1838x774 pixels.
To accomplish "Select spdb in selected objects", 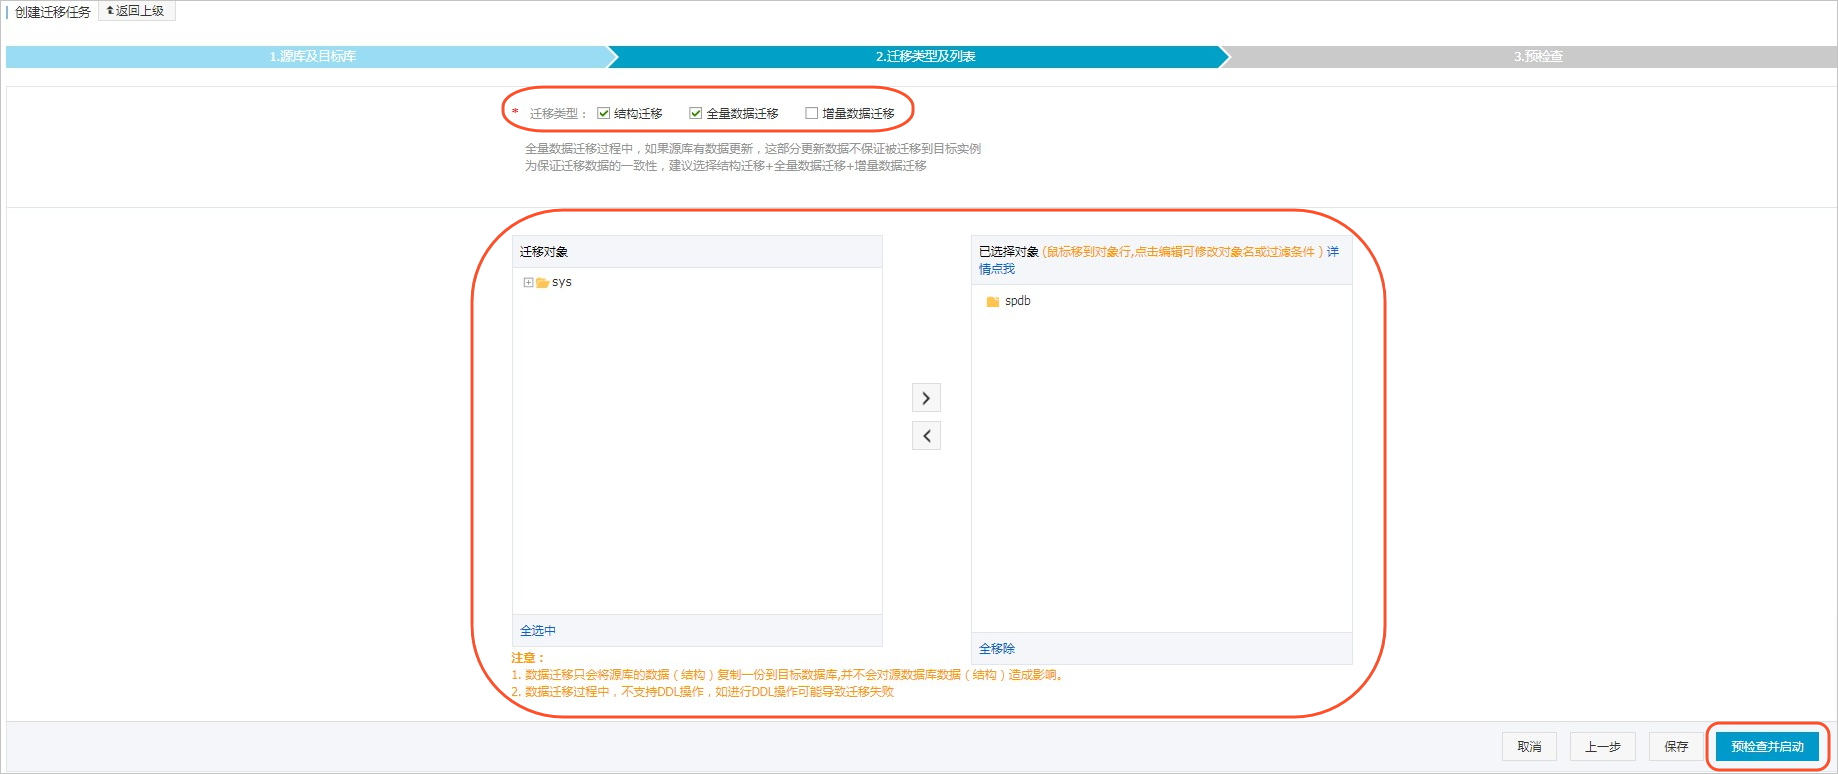I will tap(1017, 301).
